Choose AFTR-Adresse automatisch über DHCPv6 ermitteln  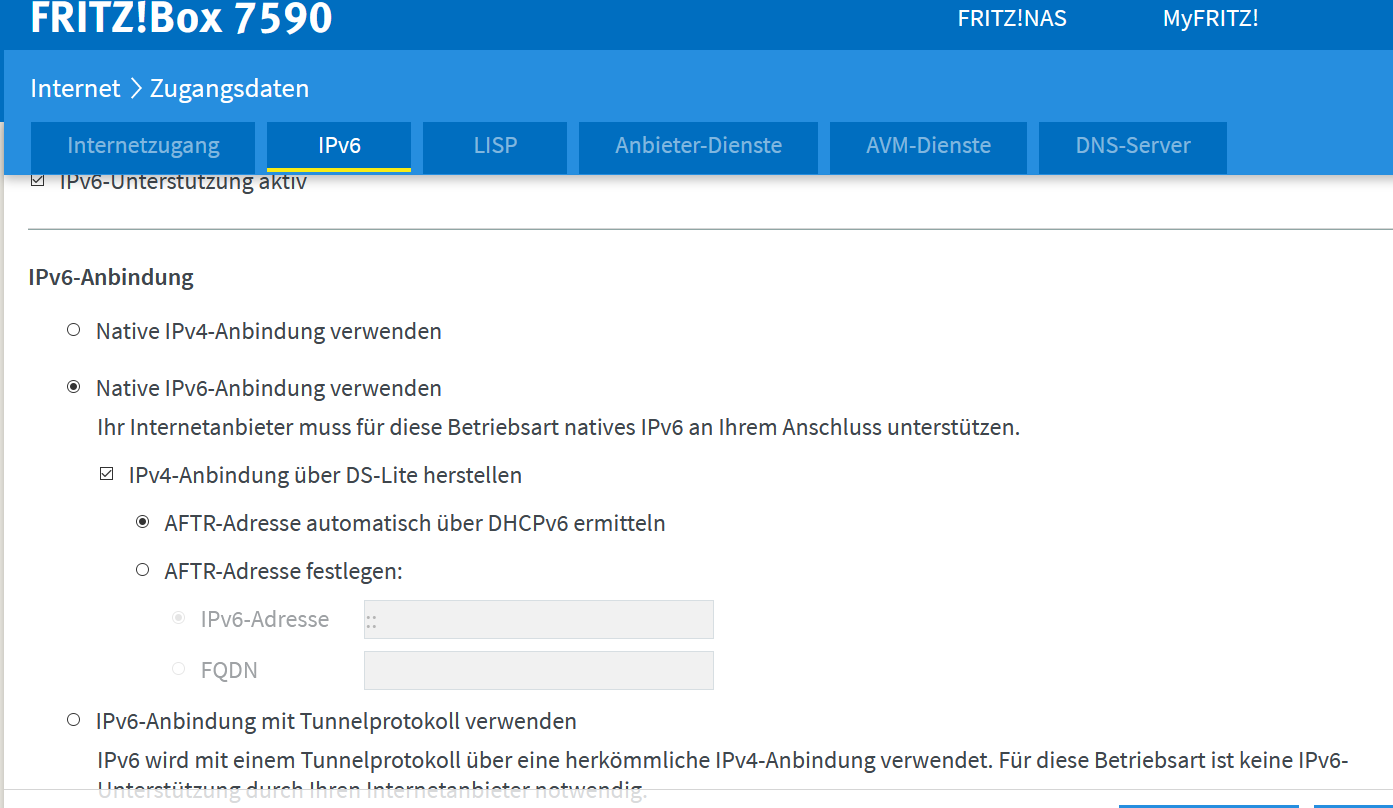click(143, 522)
